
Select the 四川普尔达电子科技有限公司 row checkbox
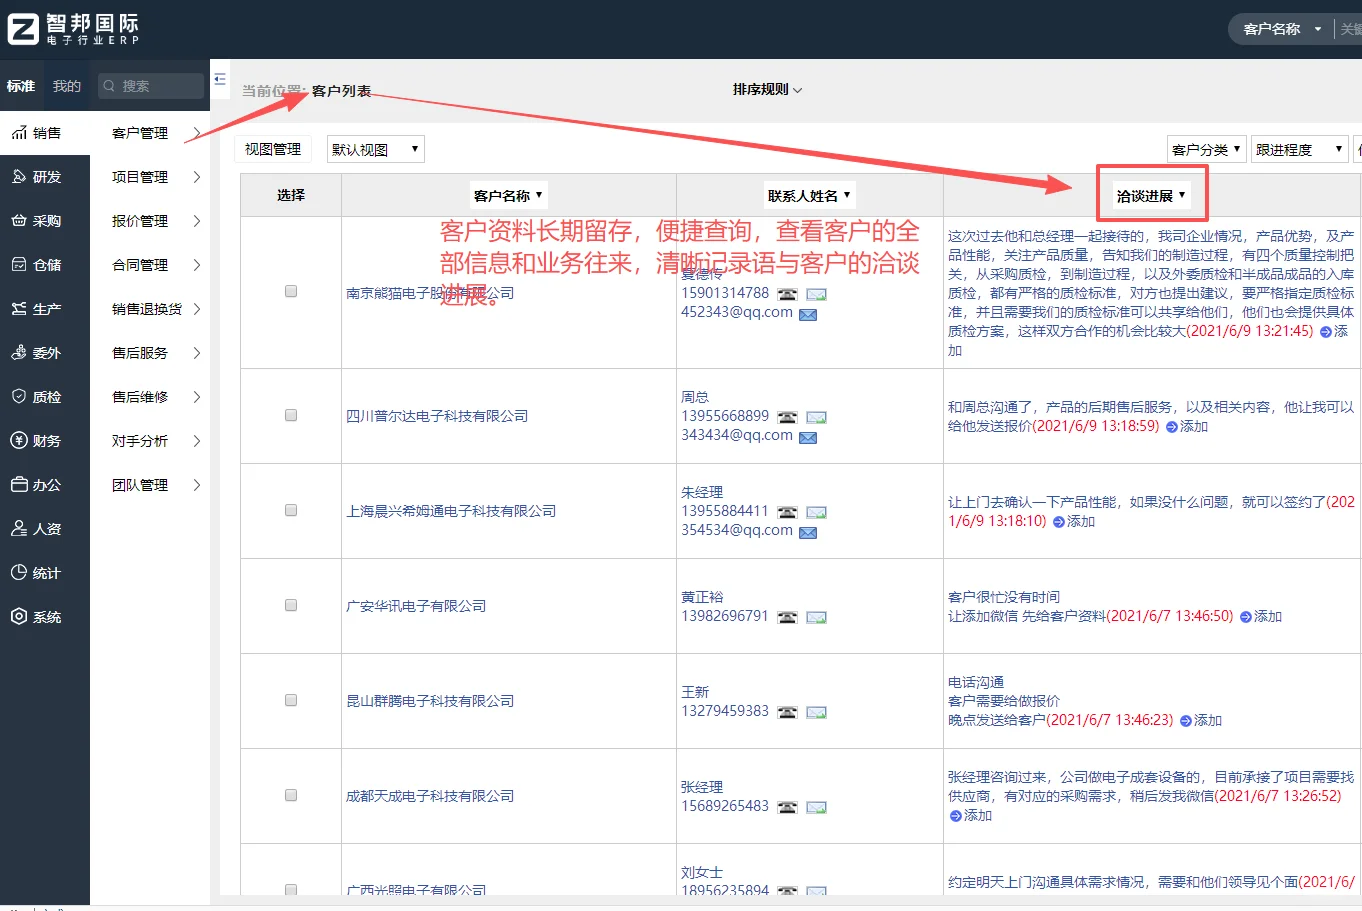pyautogui.click(x=291, y=415)
